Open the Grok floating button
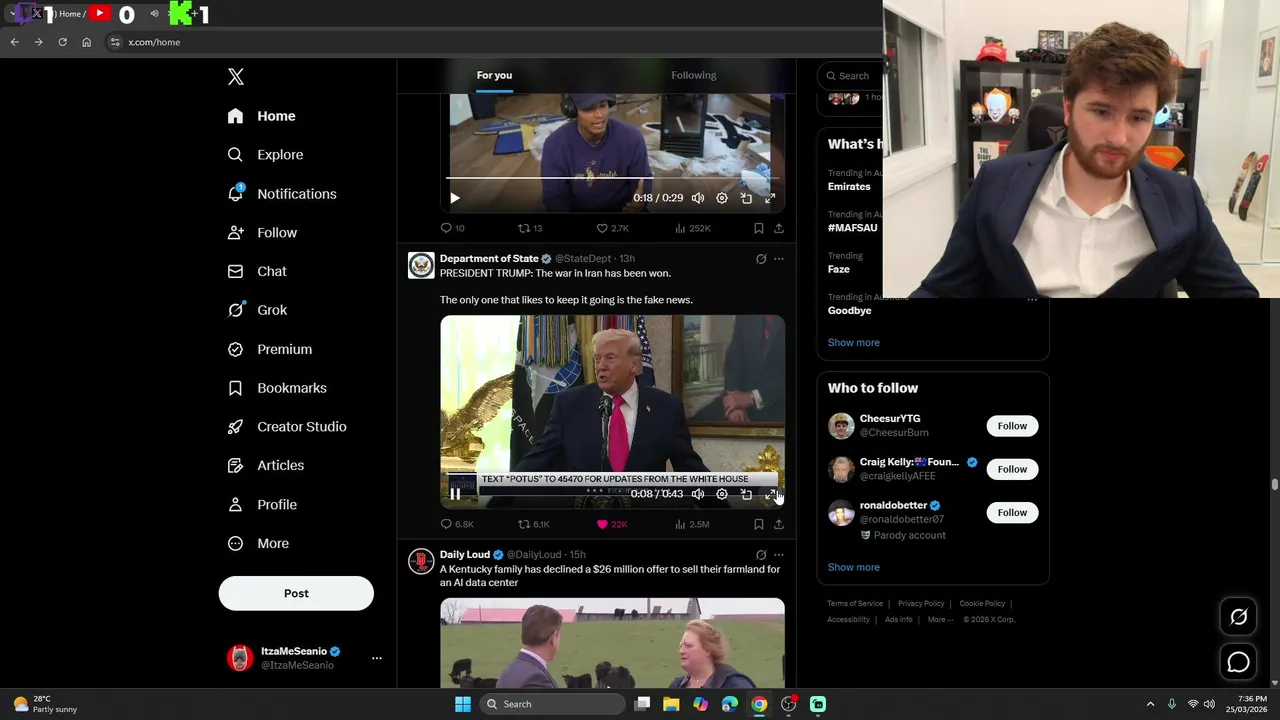This screenshot has width=1280, height=720. [x=1238, y=617]
